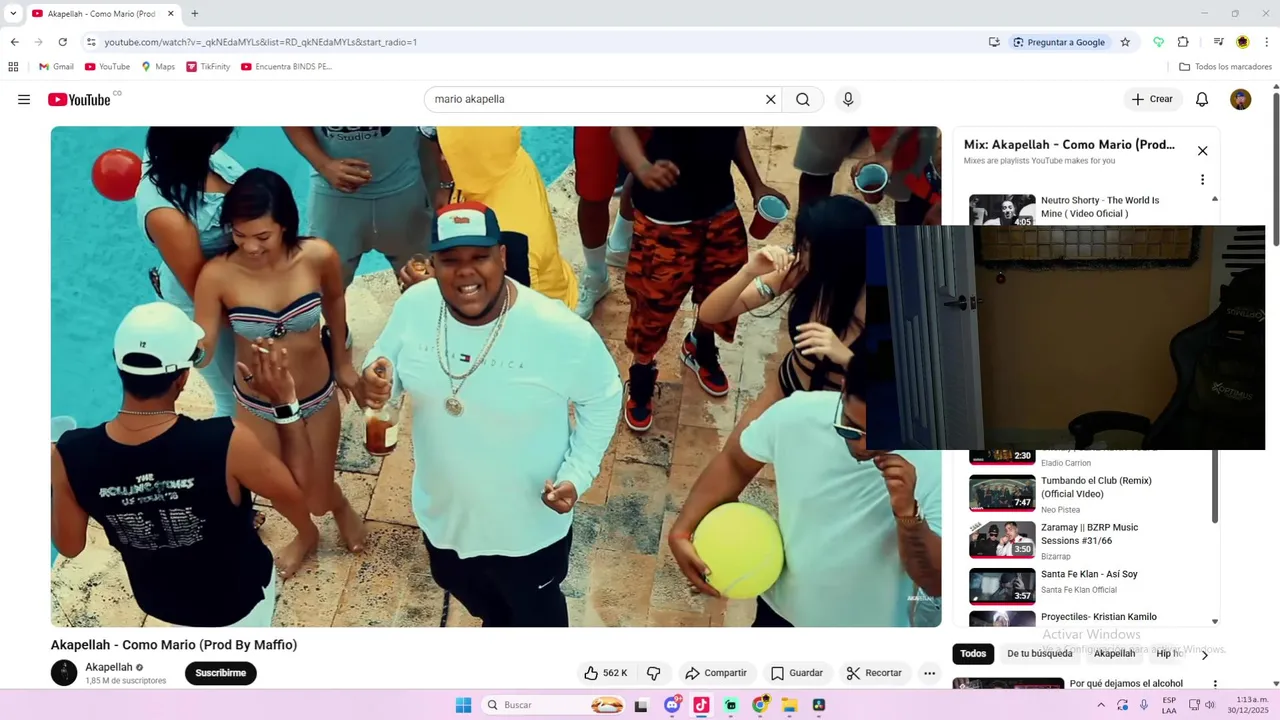This screenshot has height=720, width=1280.
Task: Click the install app icon in address bar
Action: [x=994, y=42]
